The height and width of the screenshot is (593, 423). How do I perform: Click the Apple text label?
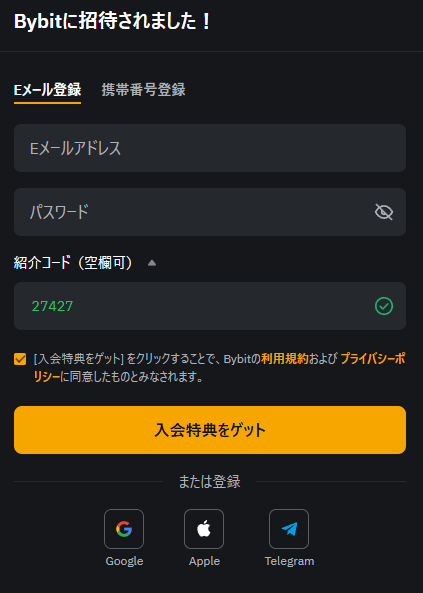204,561
